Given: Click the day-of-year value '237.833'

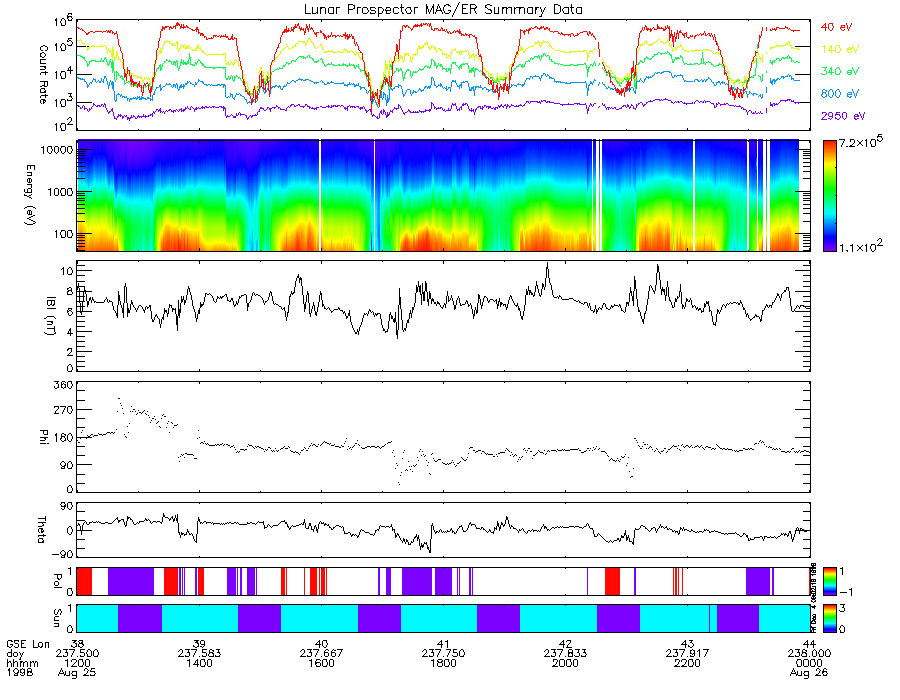Looking at the screenshot, I should point(565,654).
